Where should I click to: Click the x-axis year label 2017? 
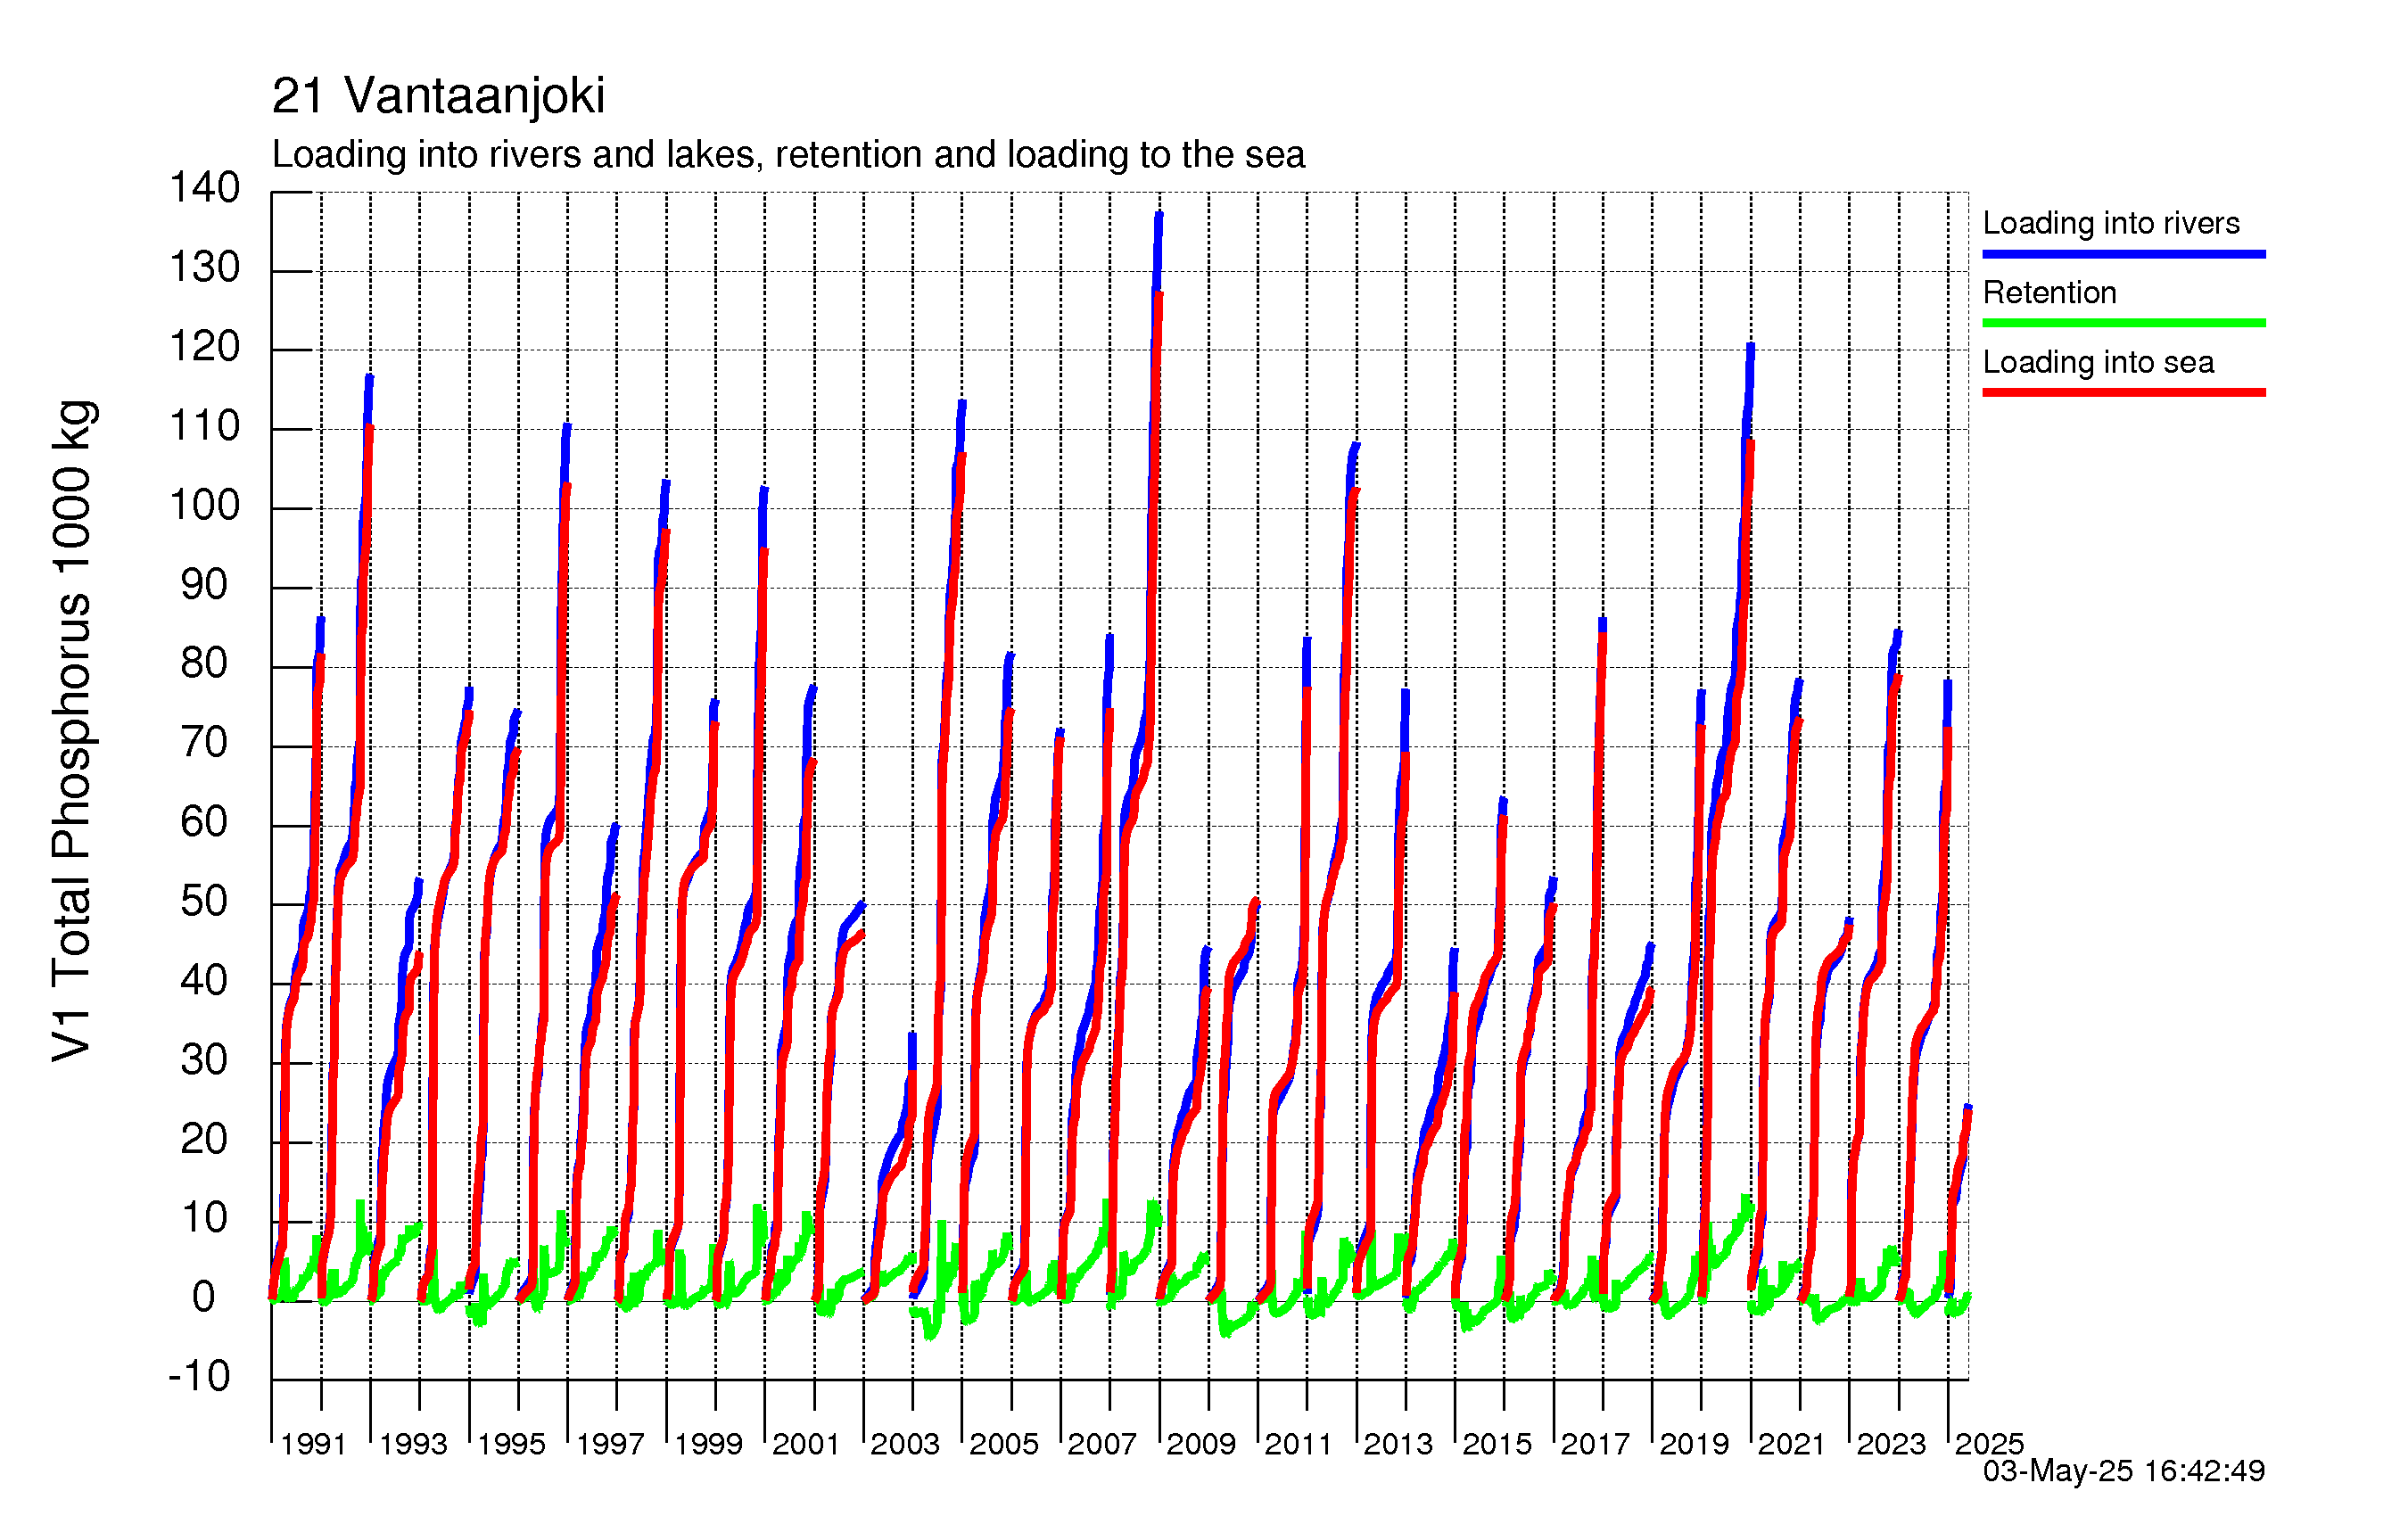tap(1595, 1444)
